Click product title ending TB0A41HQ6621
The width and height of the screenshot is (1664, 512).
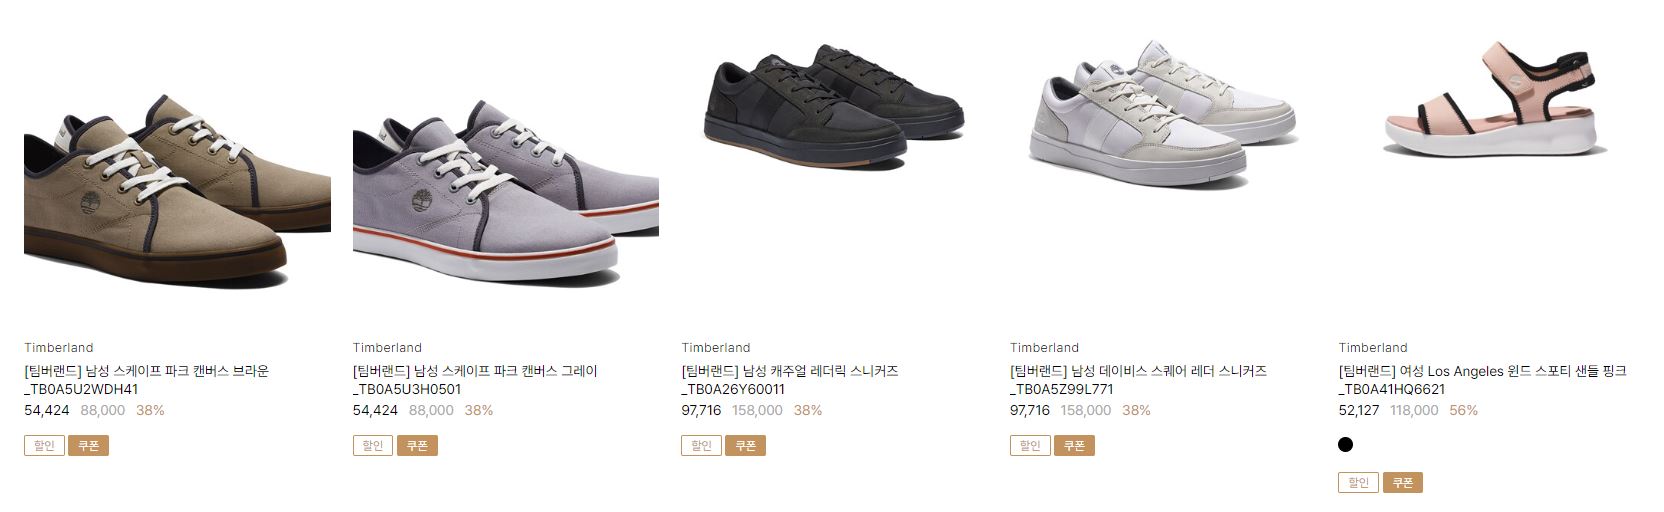point(1483,380)
